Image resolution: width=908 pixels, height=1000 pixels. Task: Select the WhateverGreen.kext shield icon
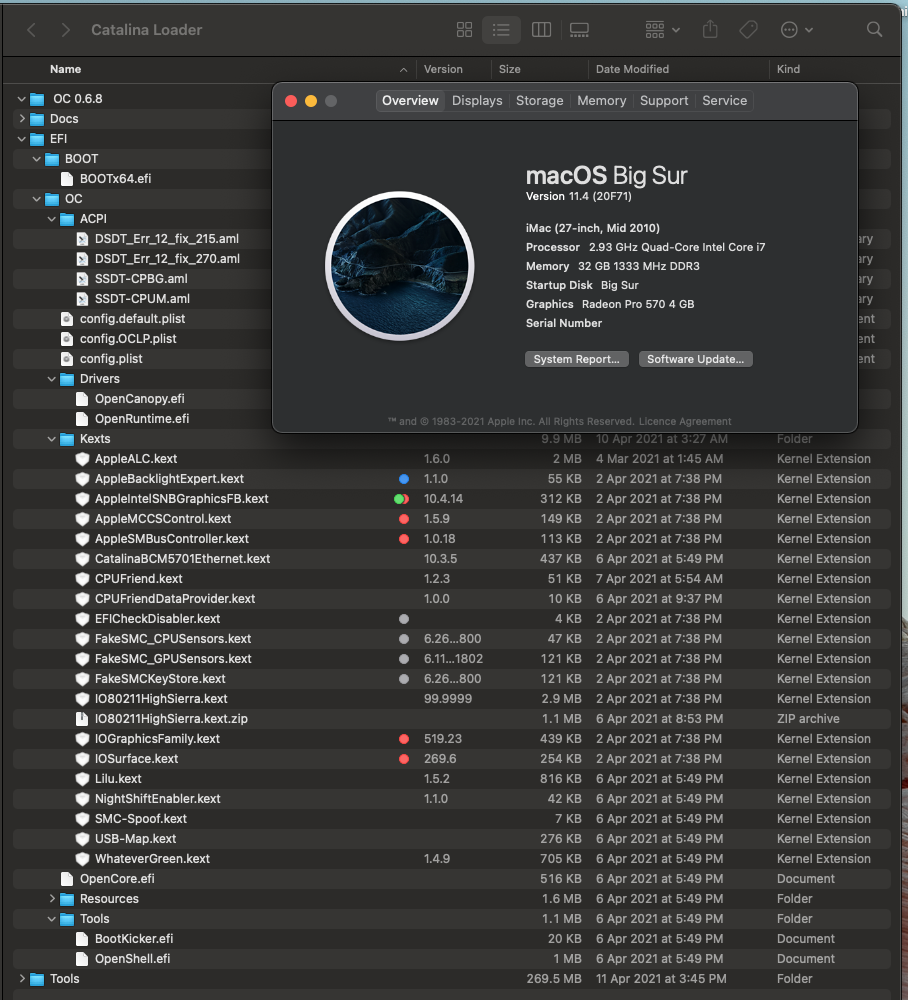tap(82, 858)
